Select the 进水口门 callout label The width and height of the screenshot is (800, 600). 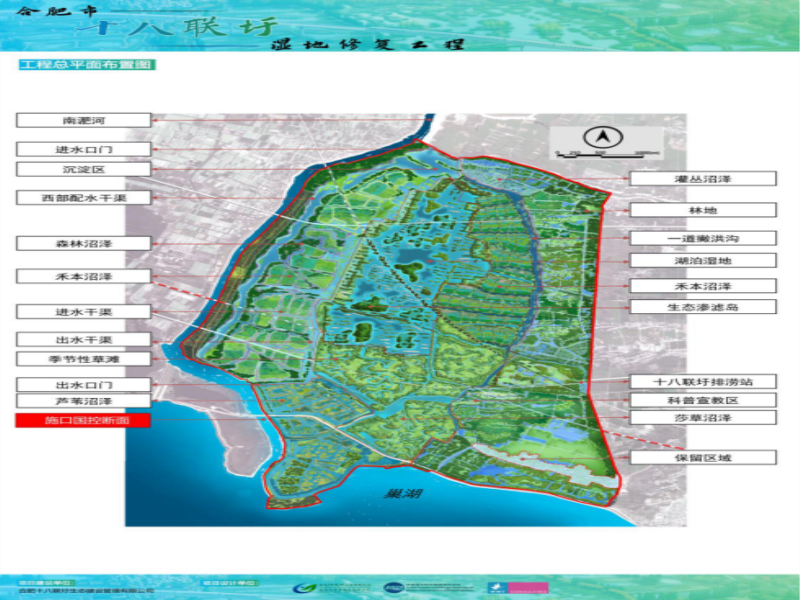click(x=83, y=149)
